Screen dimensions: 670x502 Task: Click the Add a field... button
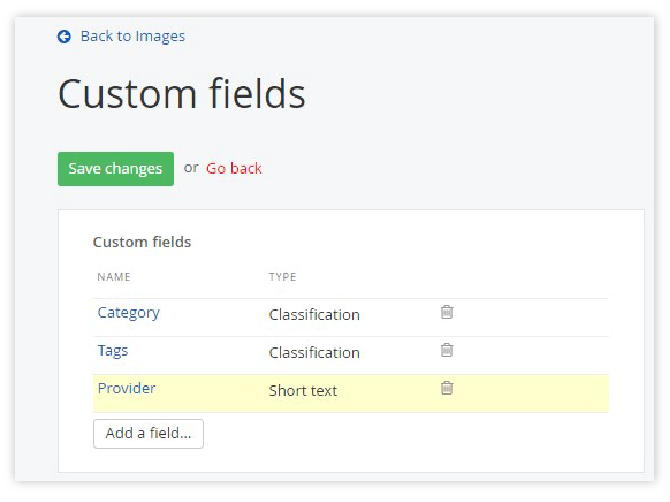coord(148,434)
